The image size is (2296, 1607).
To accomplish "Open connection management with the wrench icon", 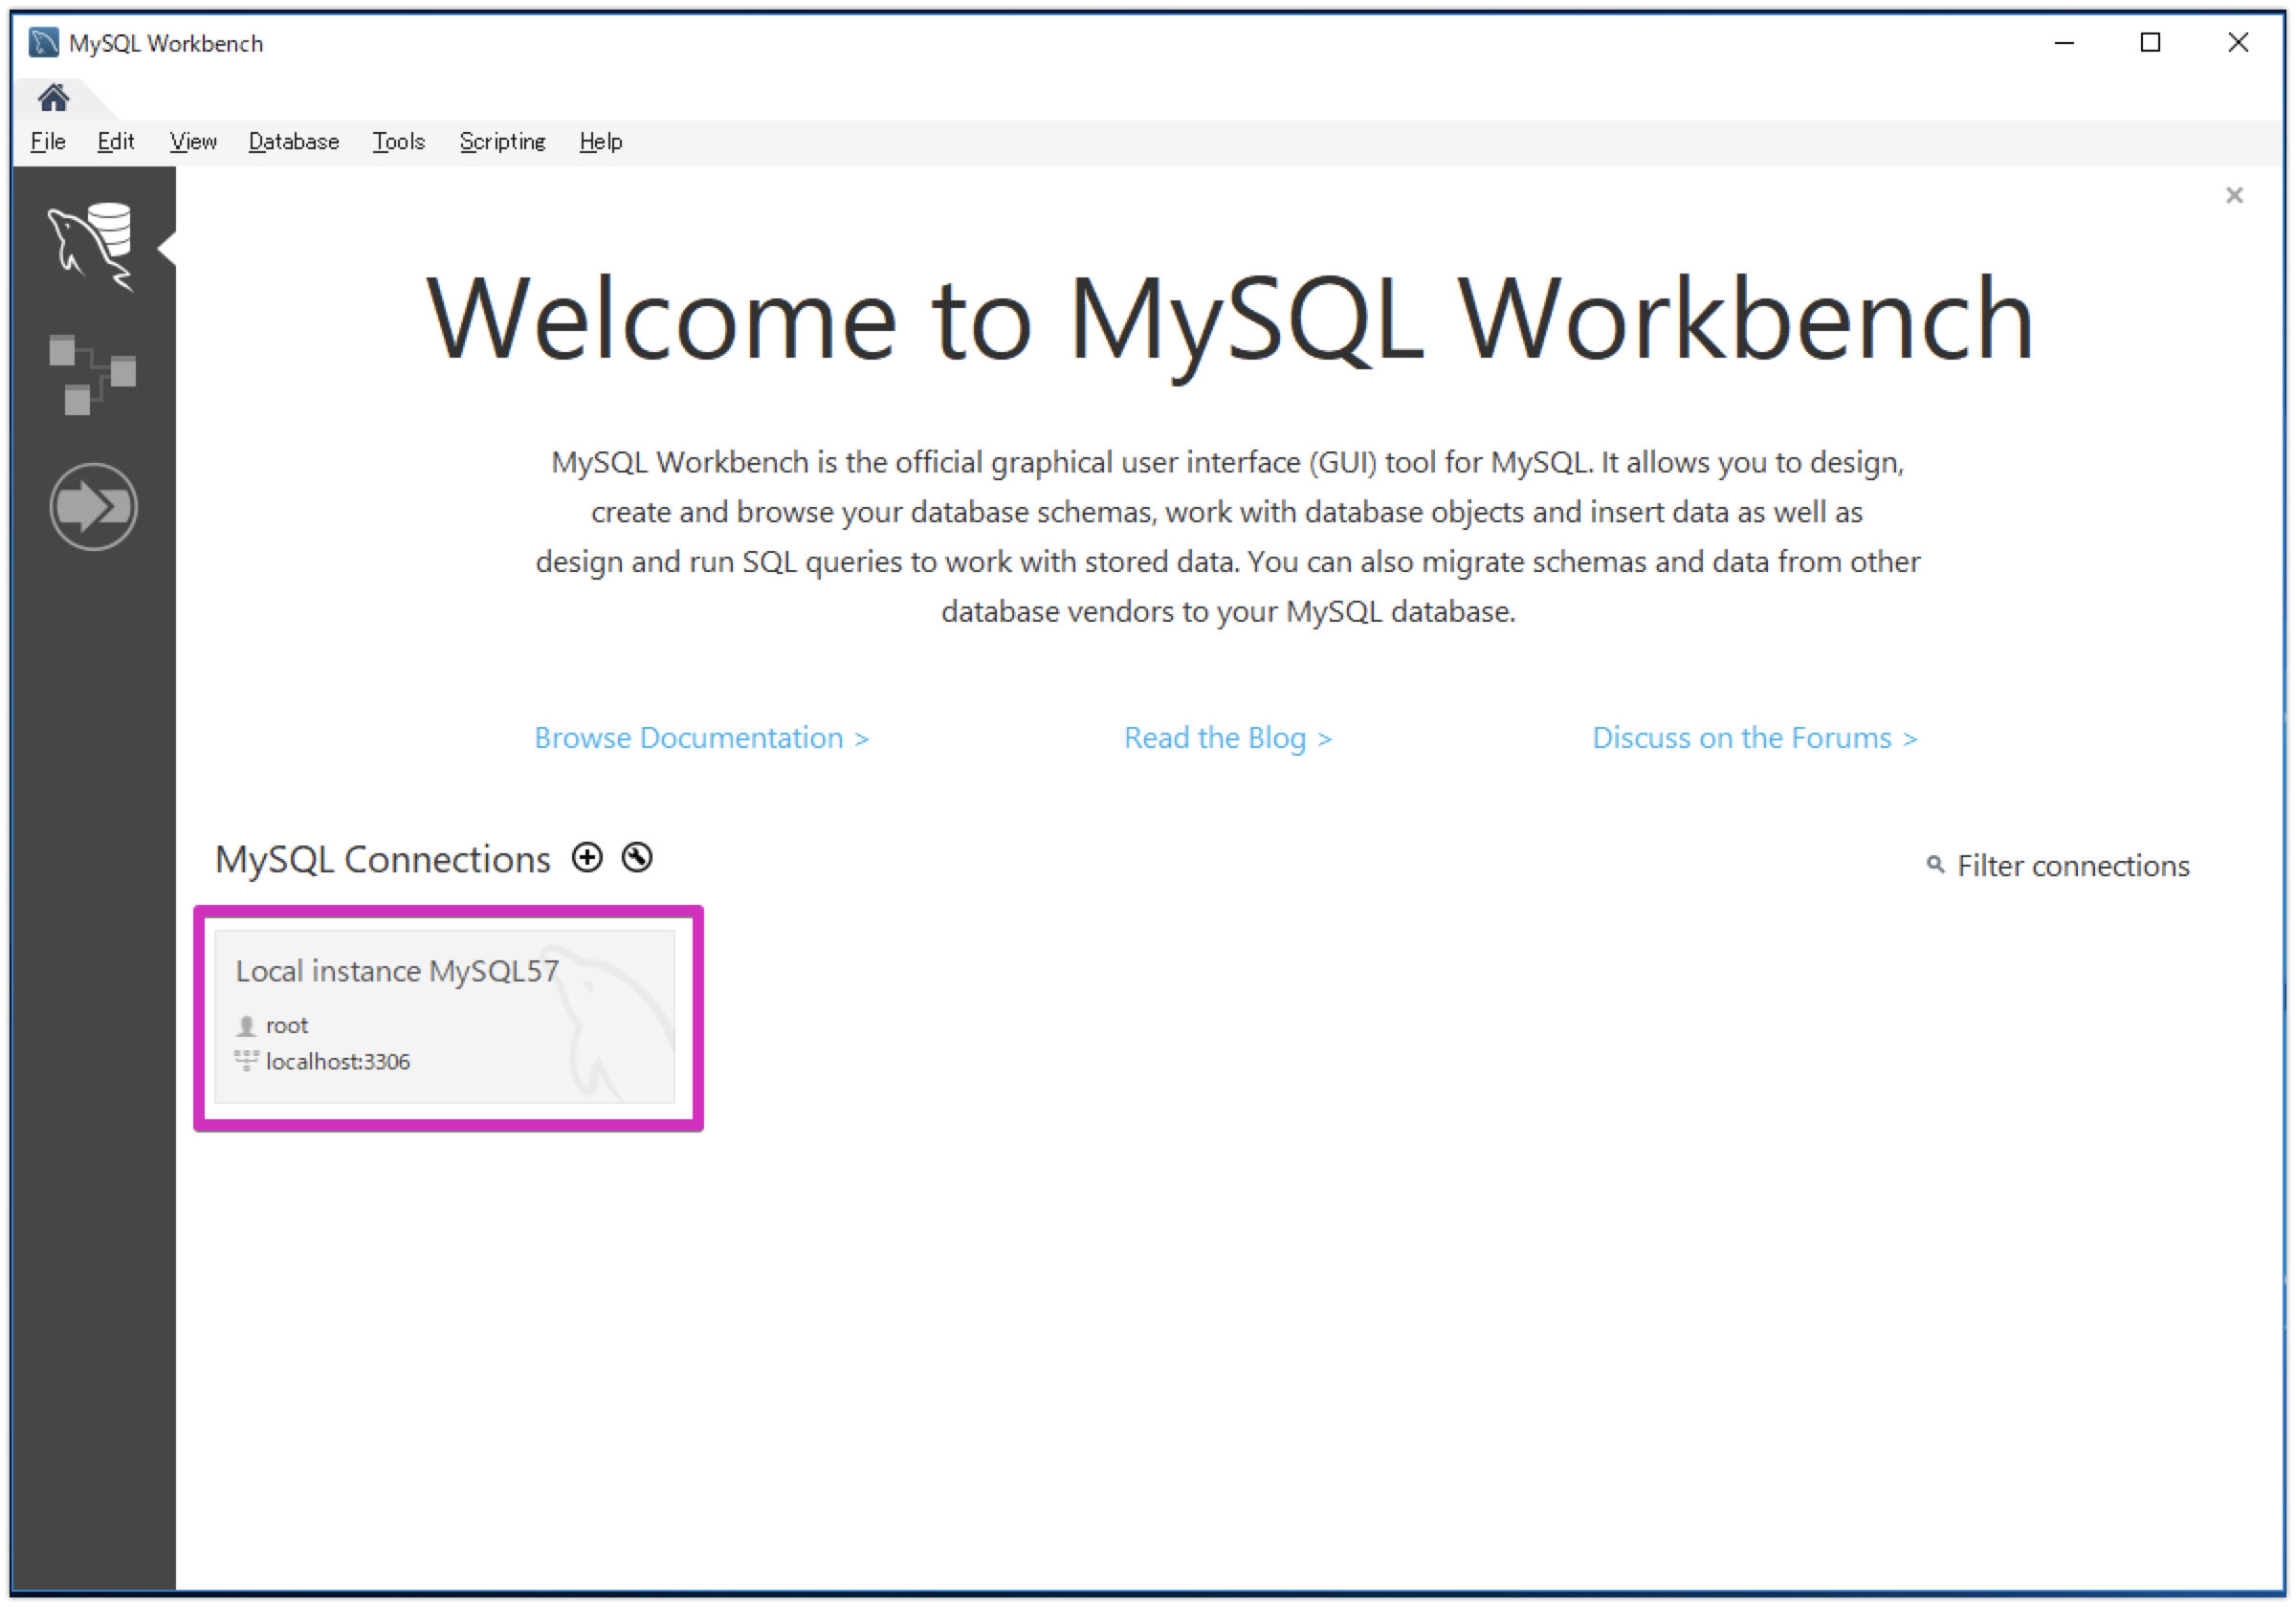I will click(x=637, y=857).
